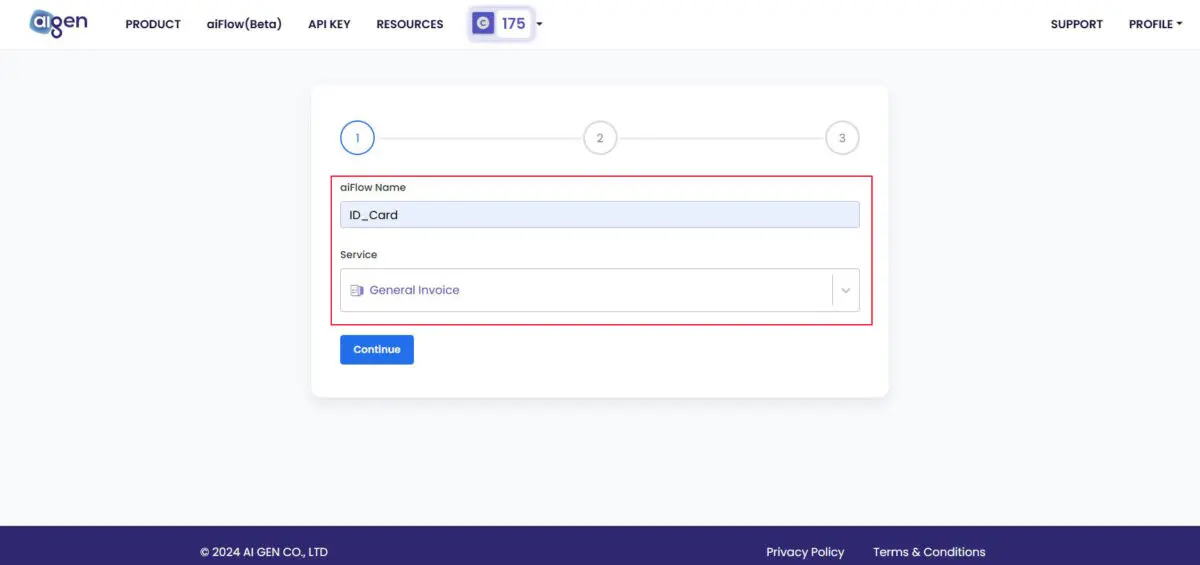The image size is (1200, 565).
Task: Open the PRODUCT menu
Action: click(x=153, y=24)
